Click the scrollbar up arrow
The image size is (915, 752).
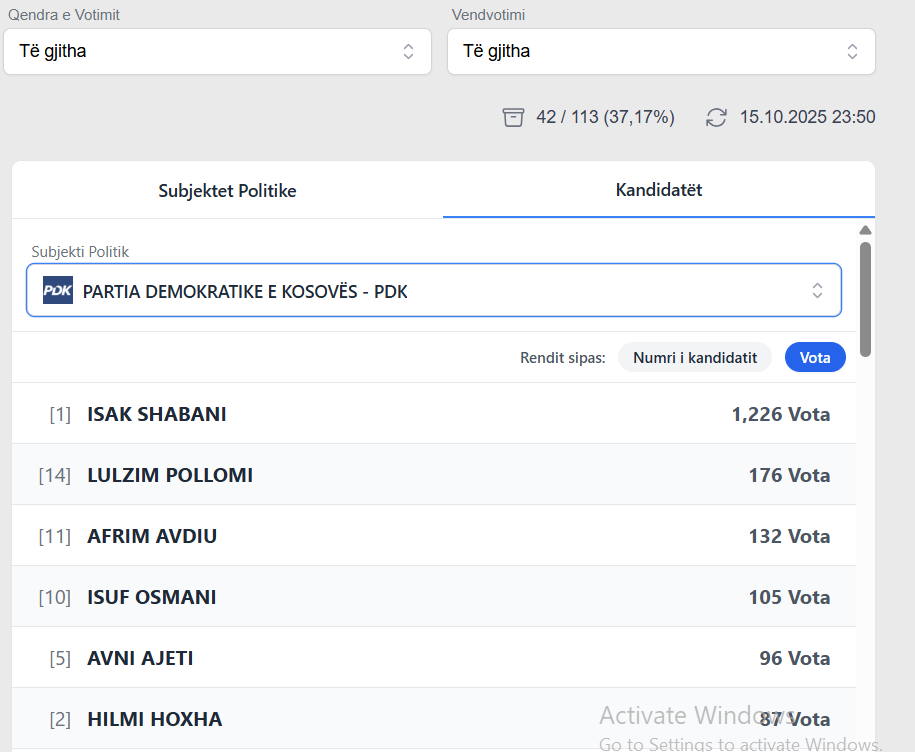click(866, 231)
